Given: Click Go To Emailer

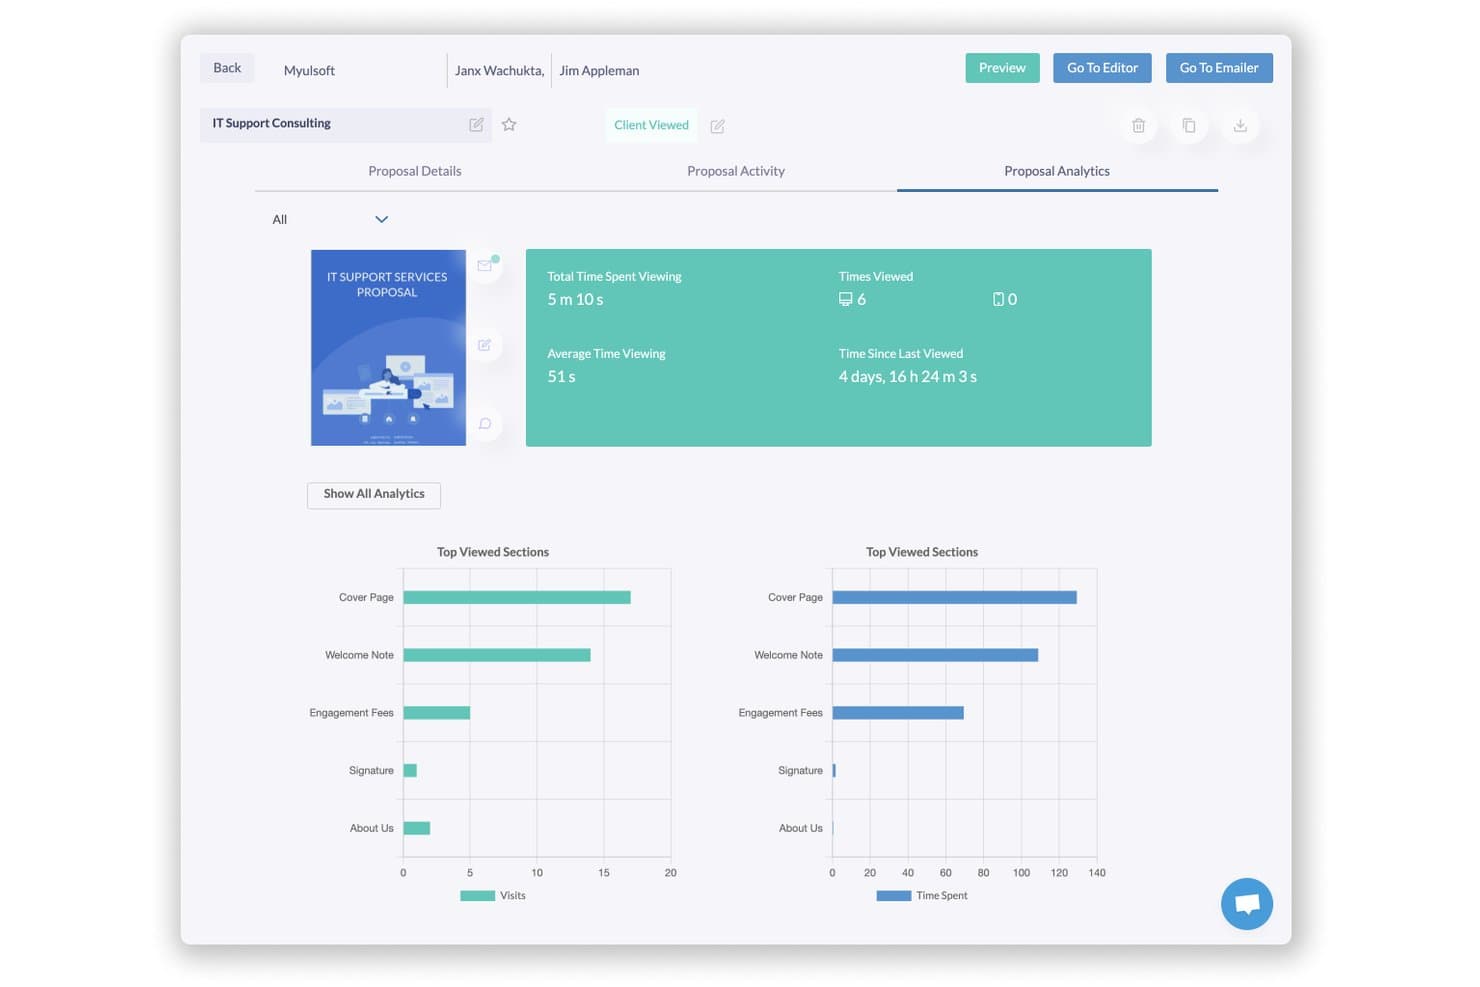Looking at the screenshot, I should pos(1219,68).
